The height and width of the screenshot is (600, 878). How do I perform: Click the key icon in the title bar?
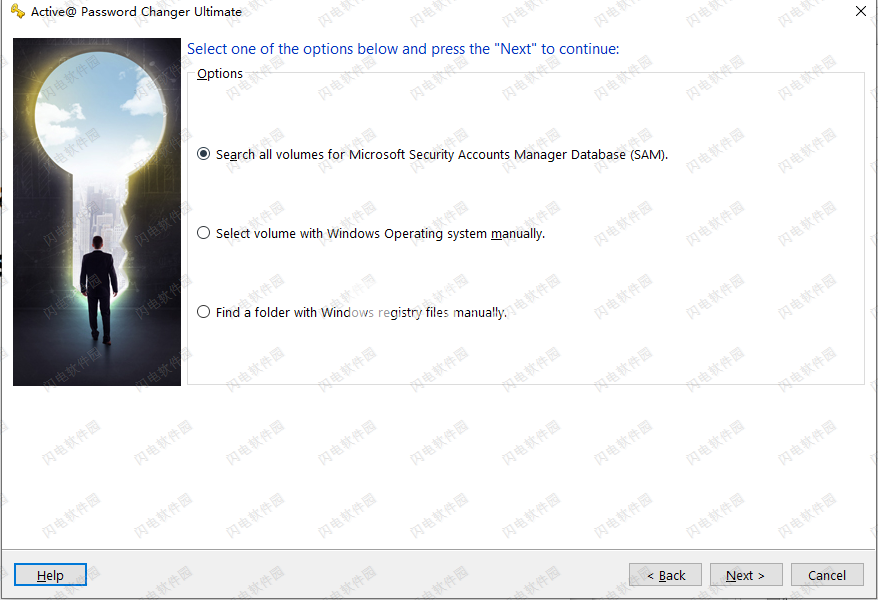click(x=18, y=11)
